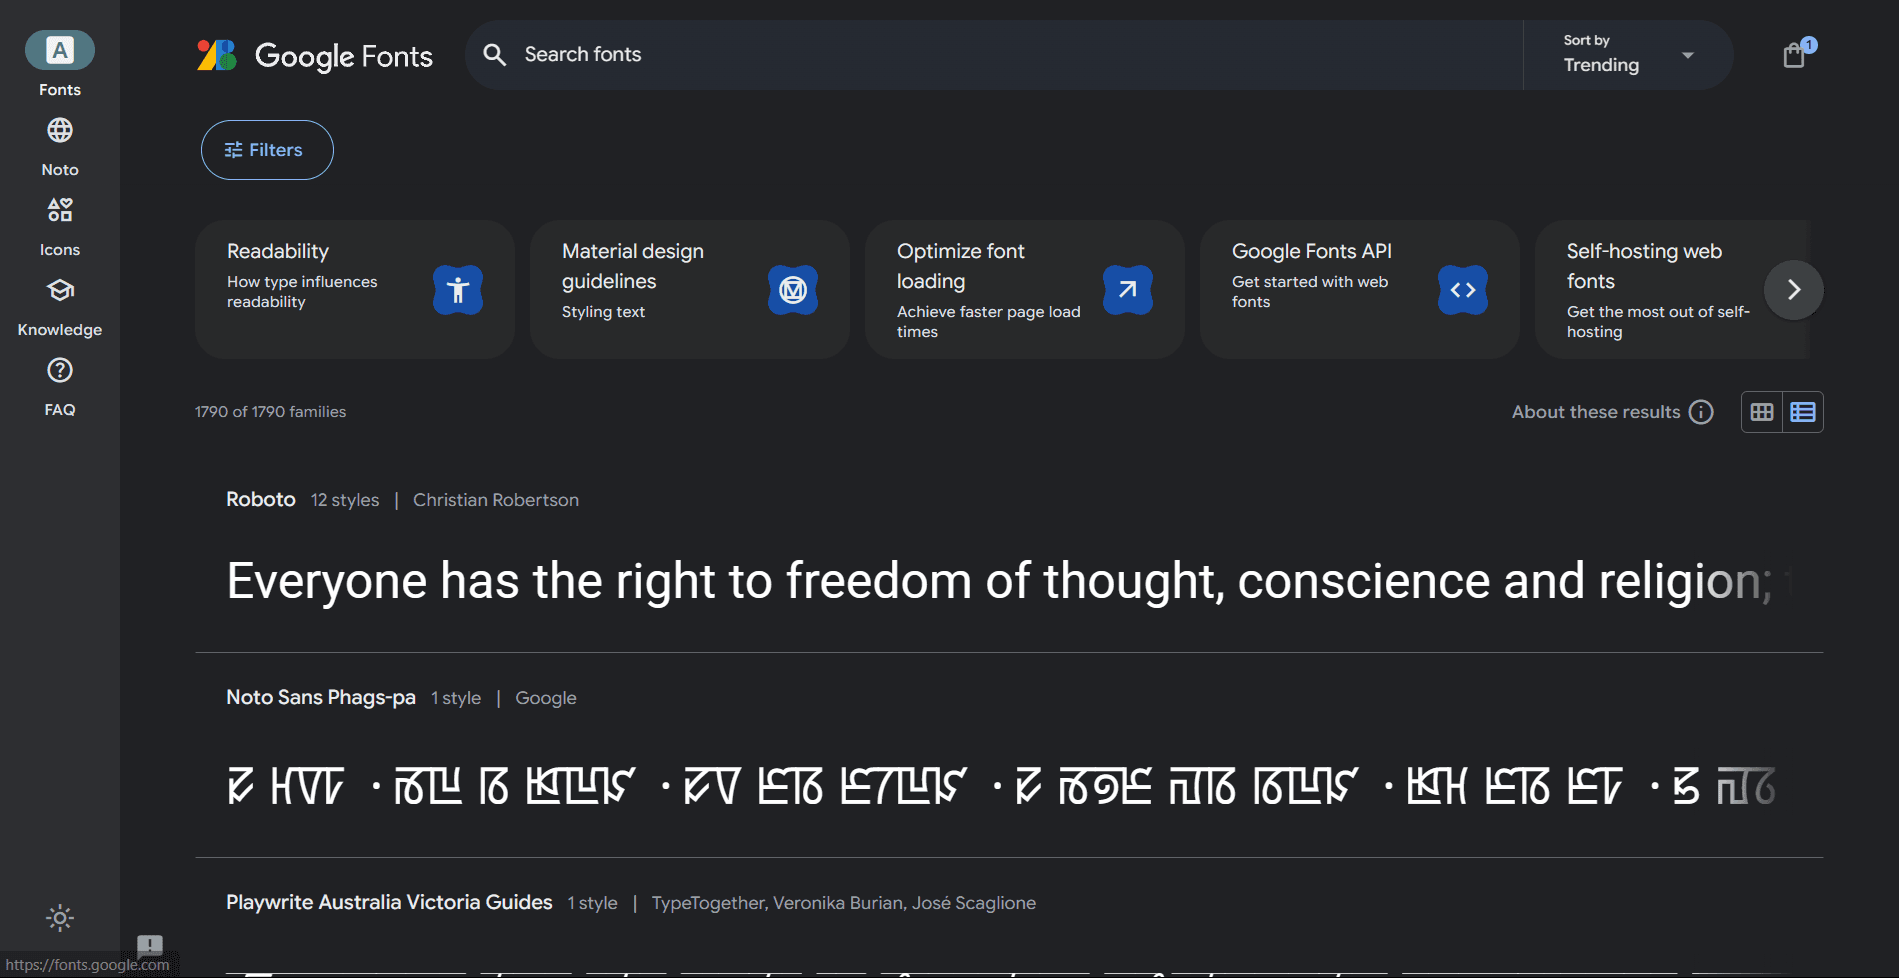Click the search magnifier icon
This screenshot has height=978, width=1899.
(495, 54)
